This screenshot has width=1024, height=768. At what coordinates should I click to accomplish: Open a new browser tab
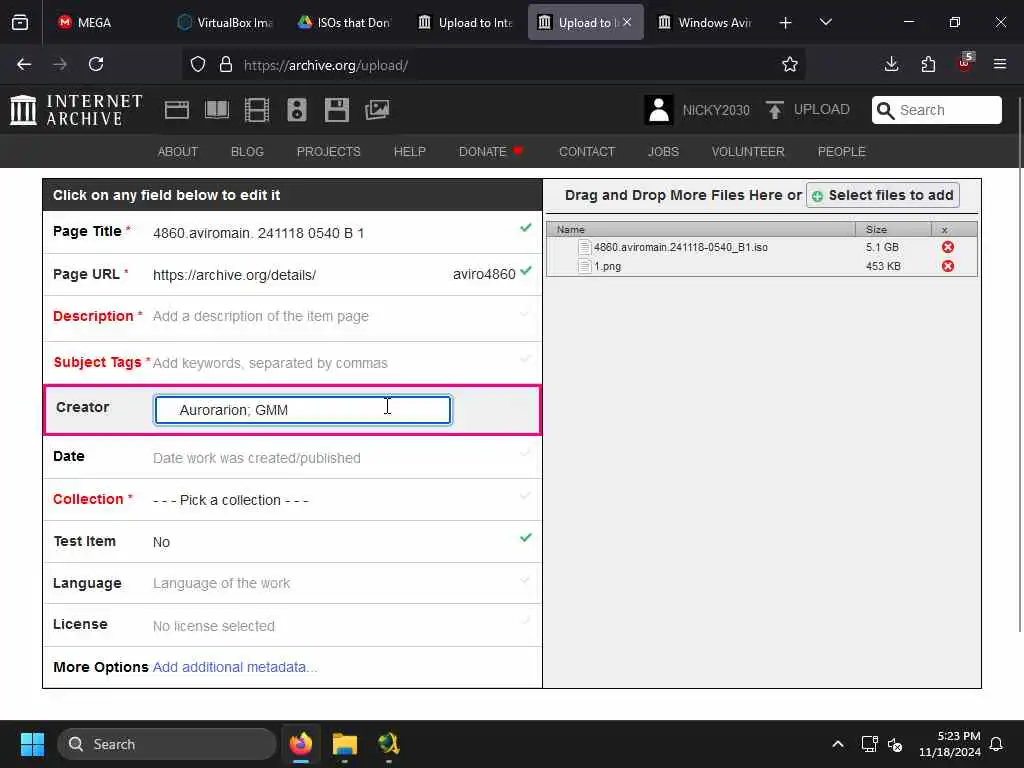786,23
